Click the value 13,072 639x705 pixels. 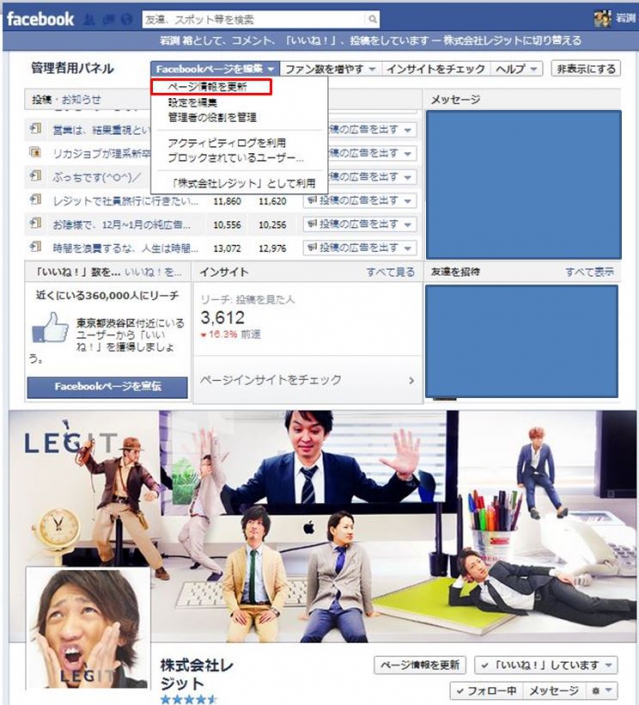pos(227,248)
